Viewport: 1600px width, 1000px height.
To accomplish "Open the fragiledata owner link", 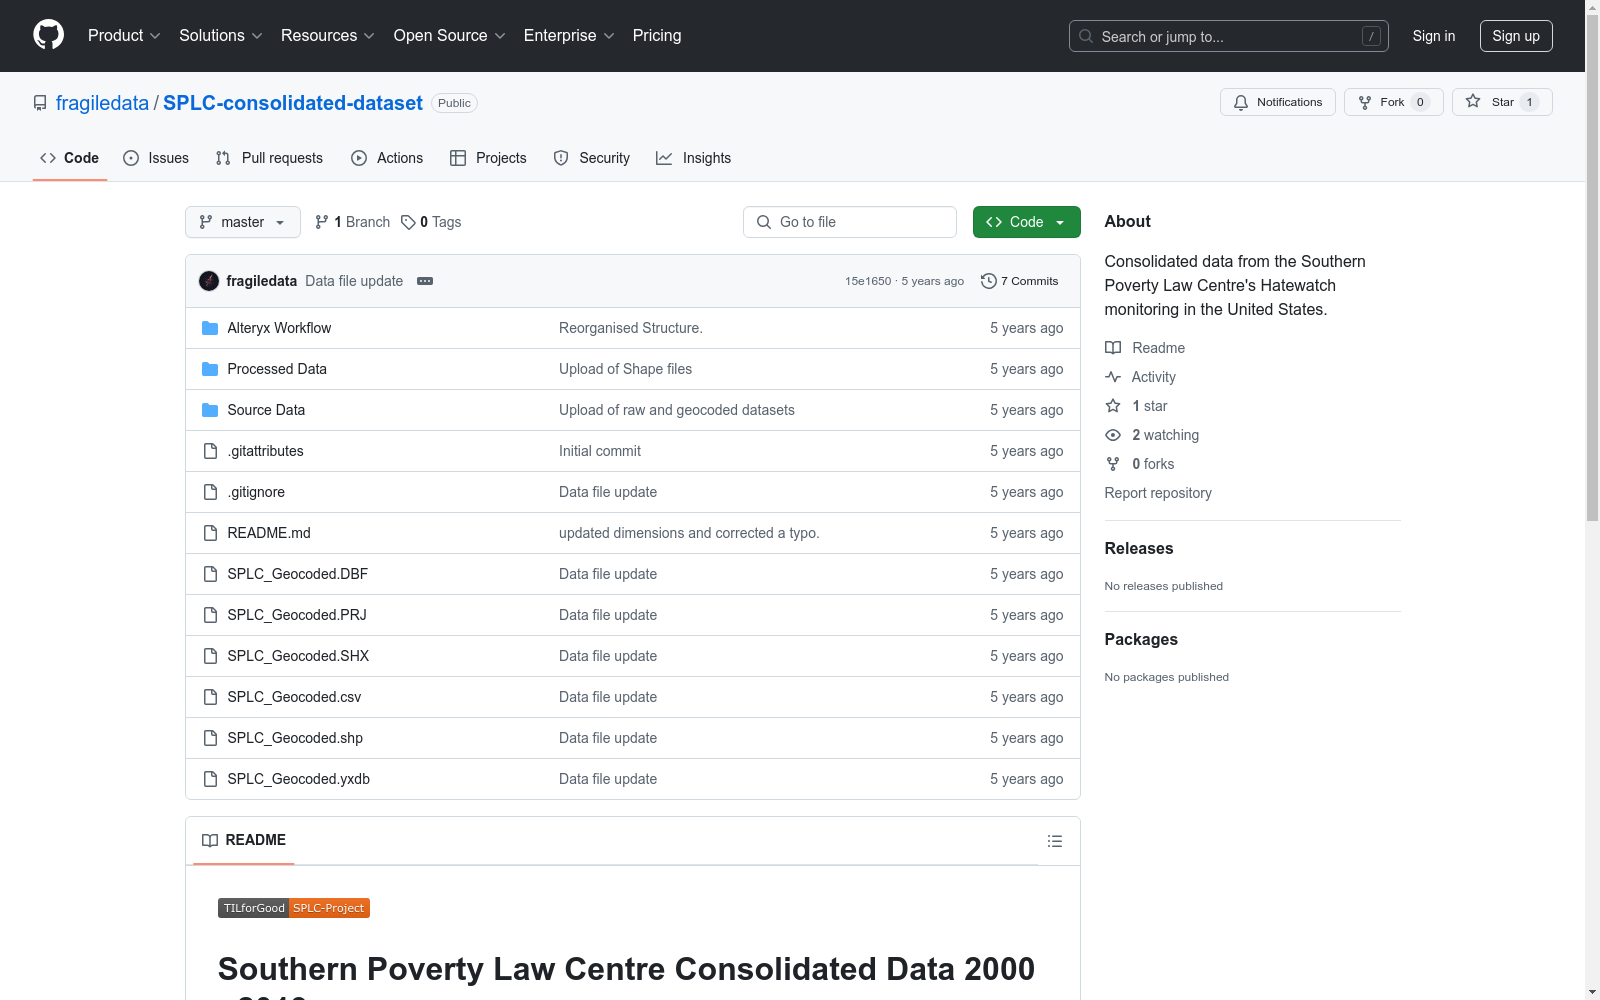I will (x=102, y=103).
